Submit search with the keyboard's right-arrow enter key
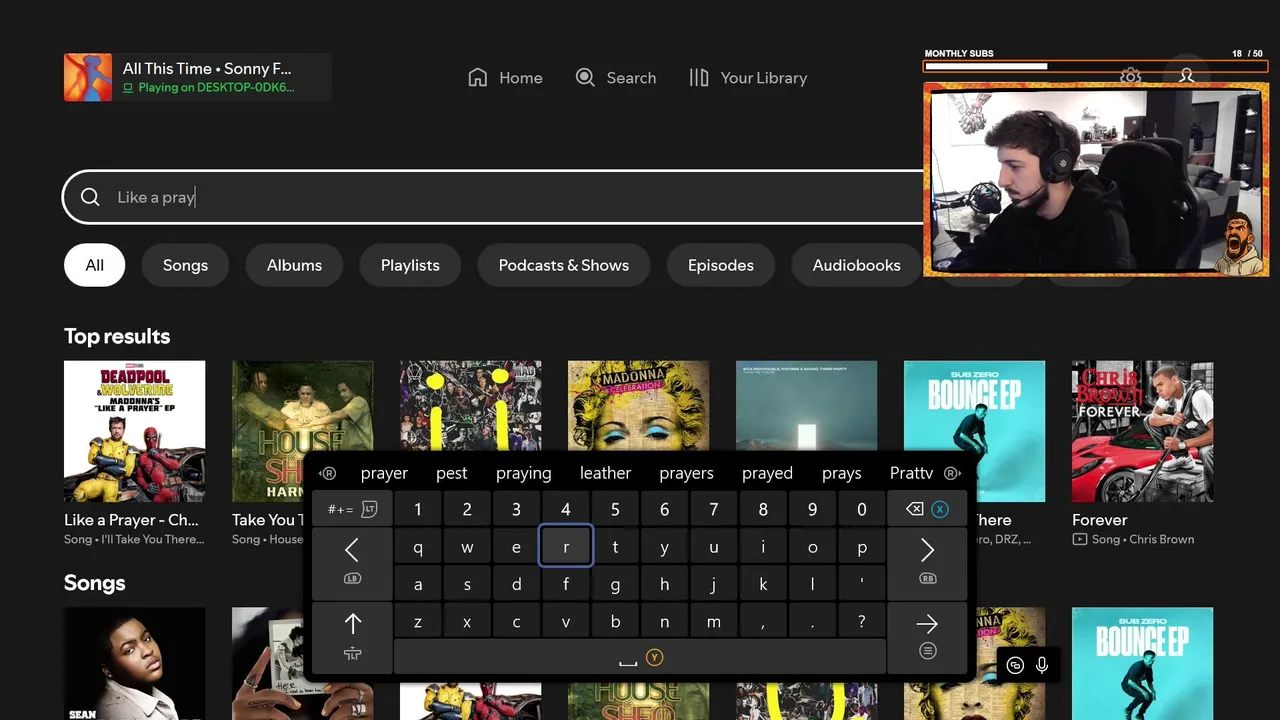This screenshot has width=1280, height=720. (927, 637)
